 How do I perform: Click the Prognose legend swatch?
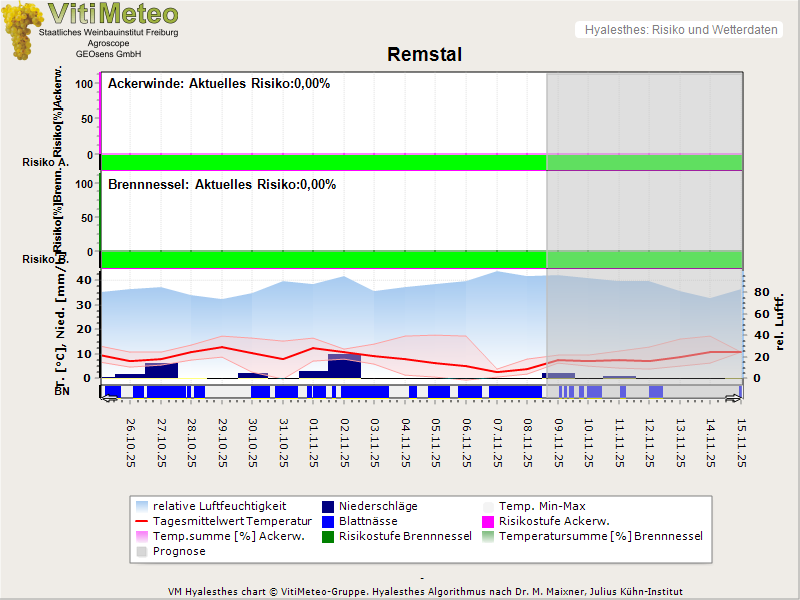[142, 551]
